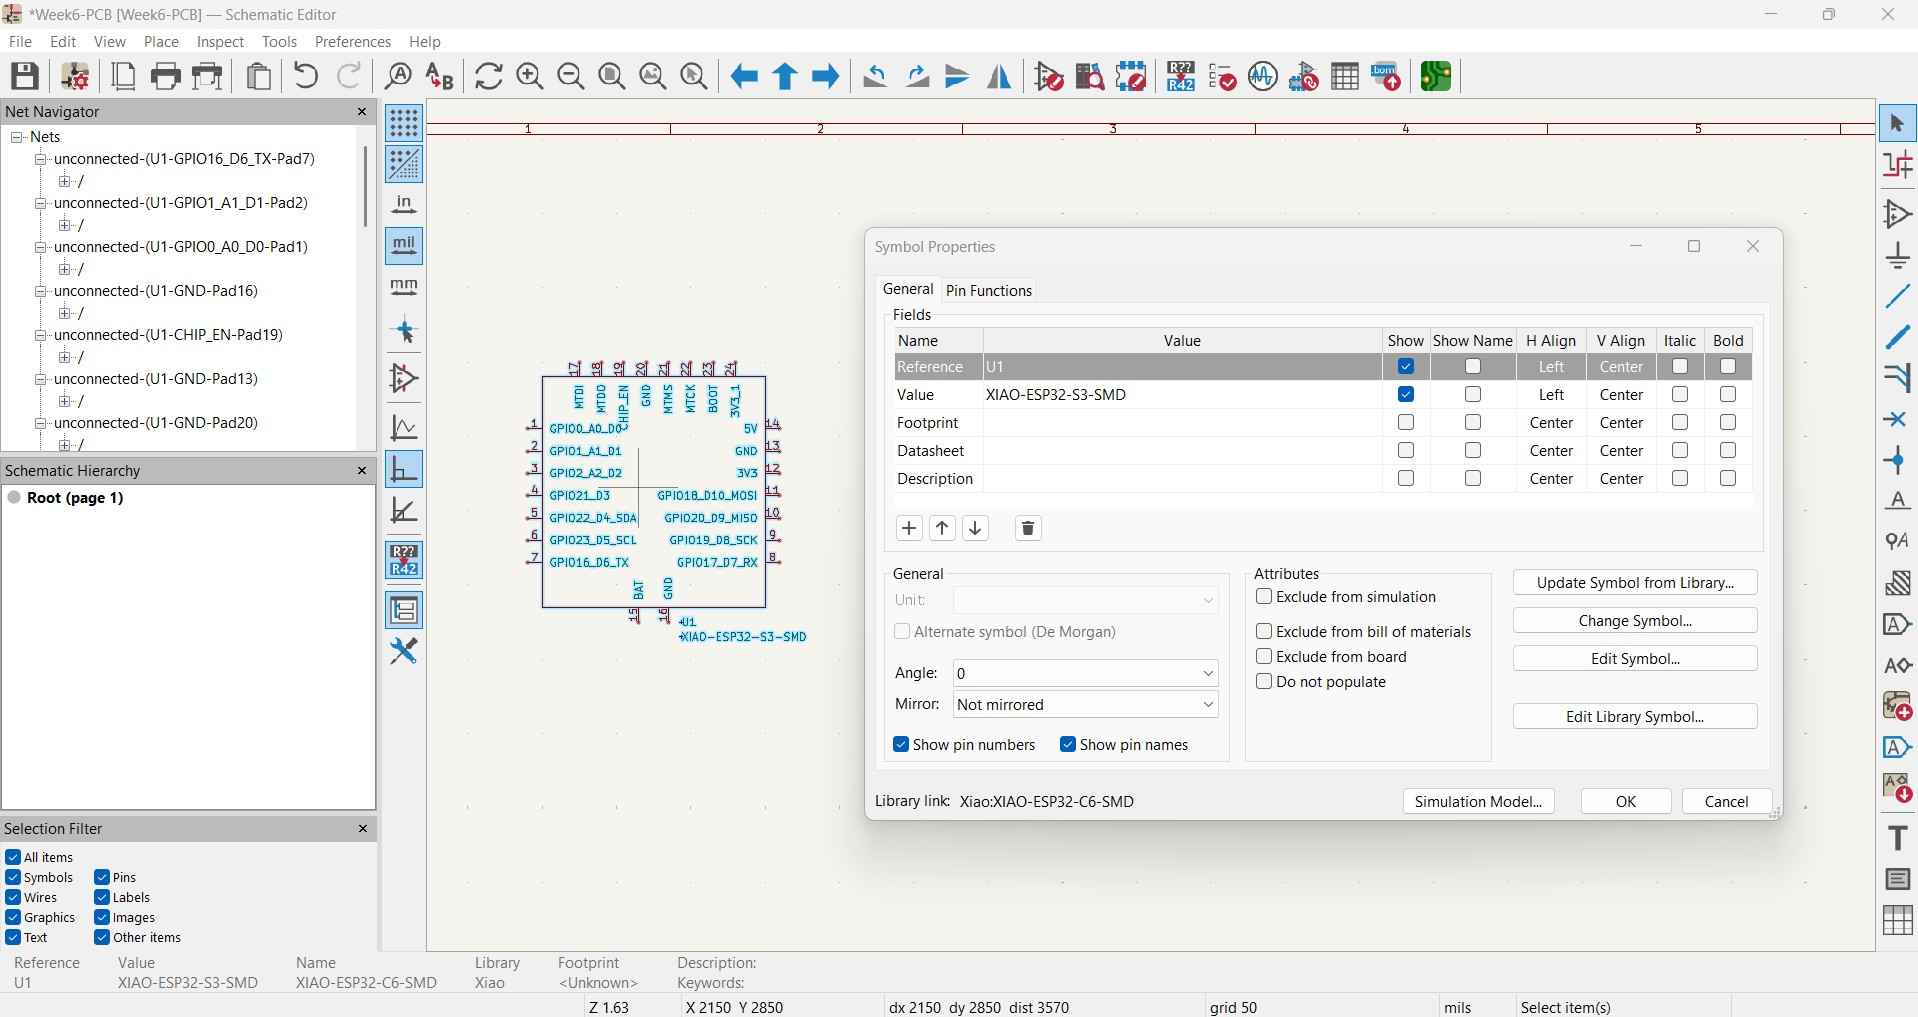
Task: Navigate back with the left arrow icon
Action: pos(744,76)
